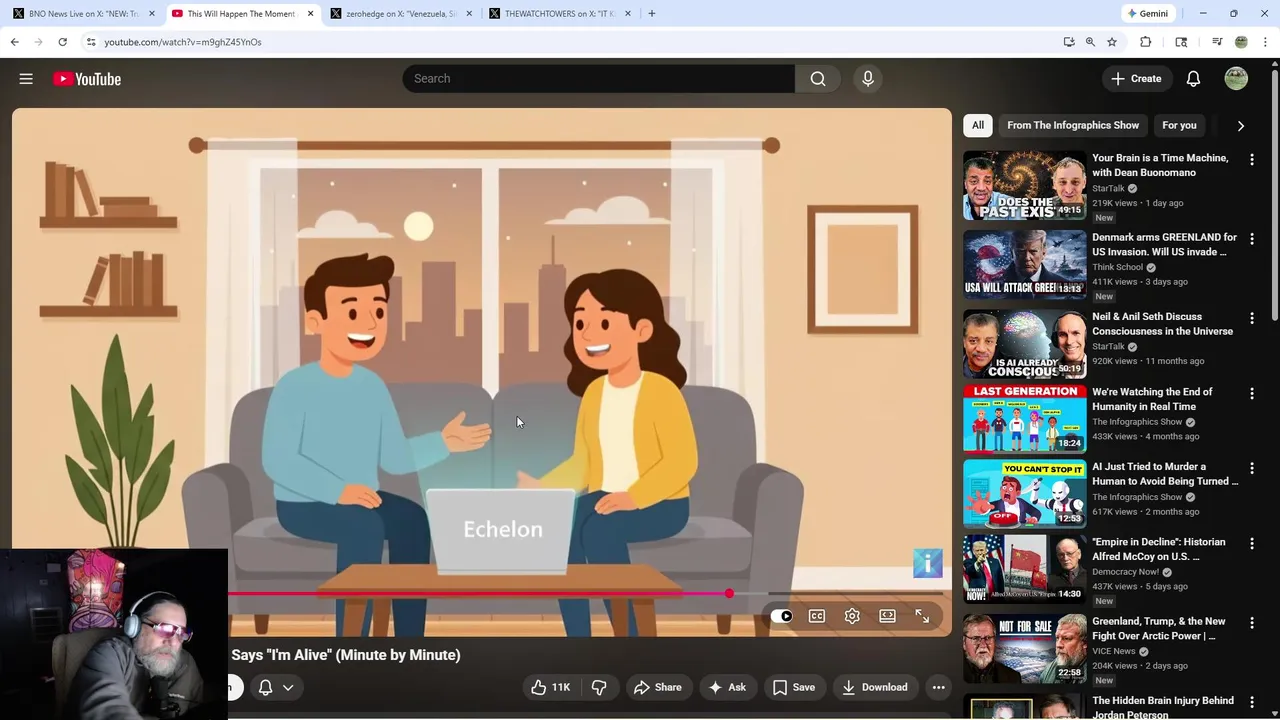This screenshot has height=720, width=1280.
Task: Open options for Denmark arms GREENLAND video
Action: point(1251,239)
